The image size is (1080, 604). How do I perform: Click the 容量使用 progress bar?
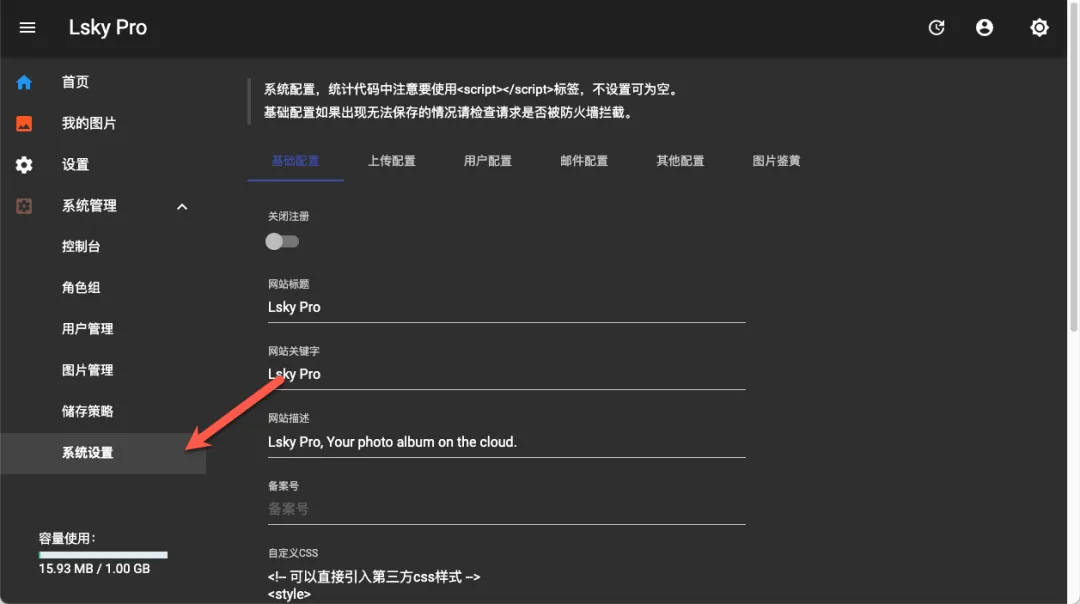pos(103,554)
